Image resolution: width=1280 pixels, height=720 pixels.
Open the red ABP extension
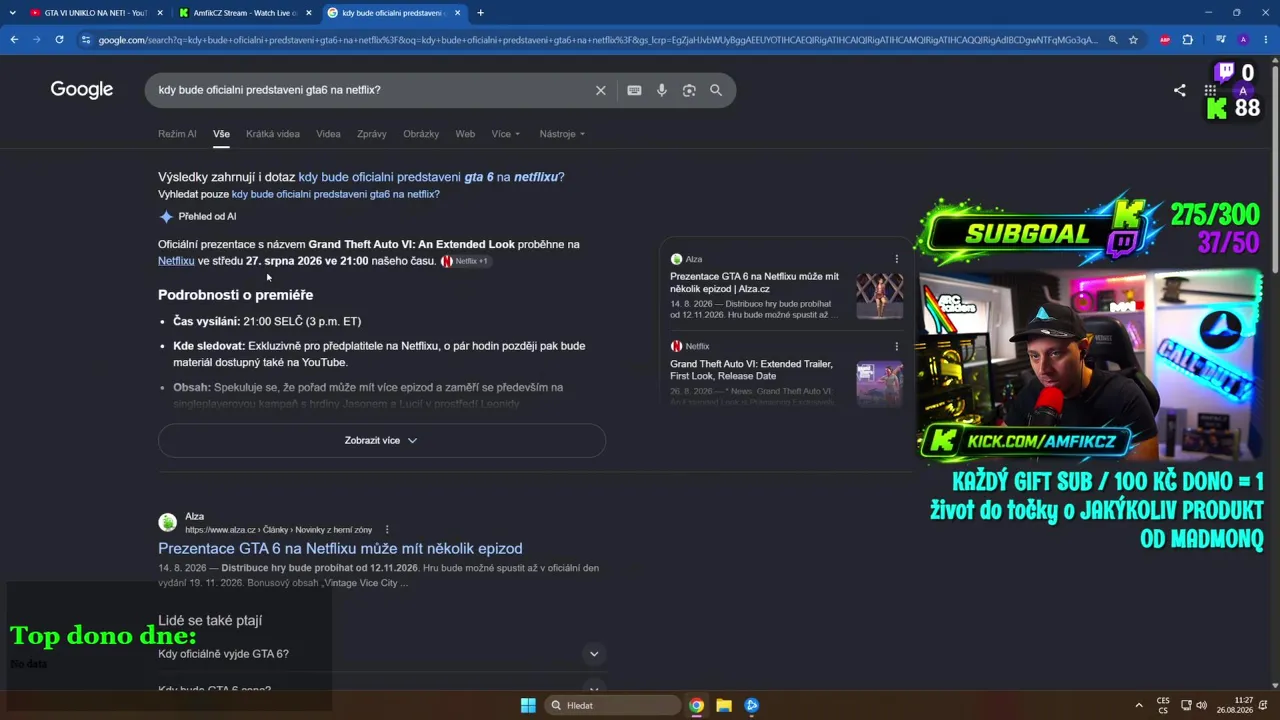coord(1165,40)
